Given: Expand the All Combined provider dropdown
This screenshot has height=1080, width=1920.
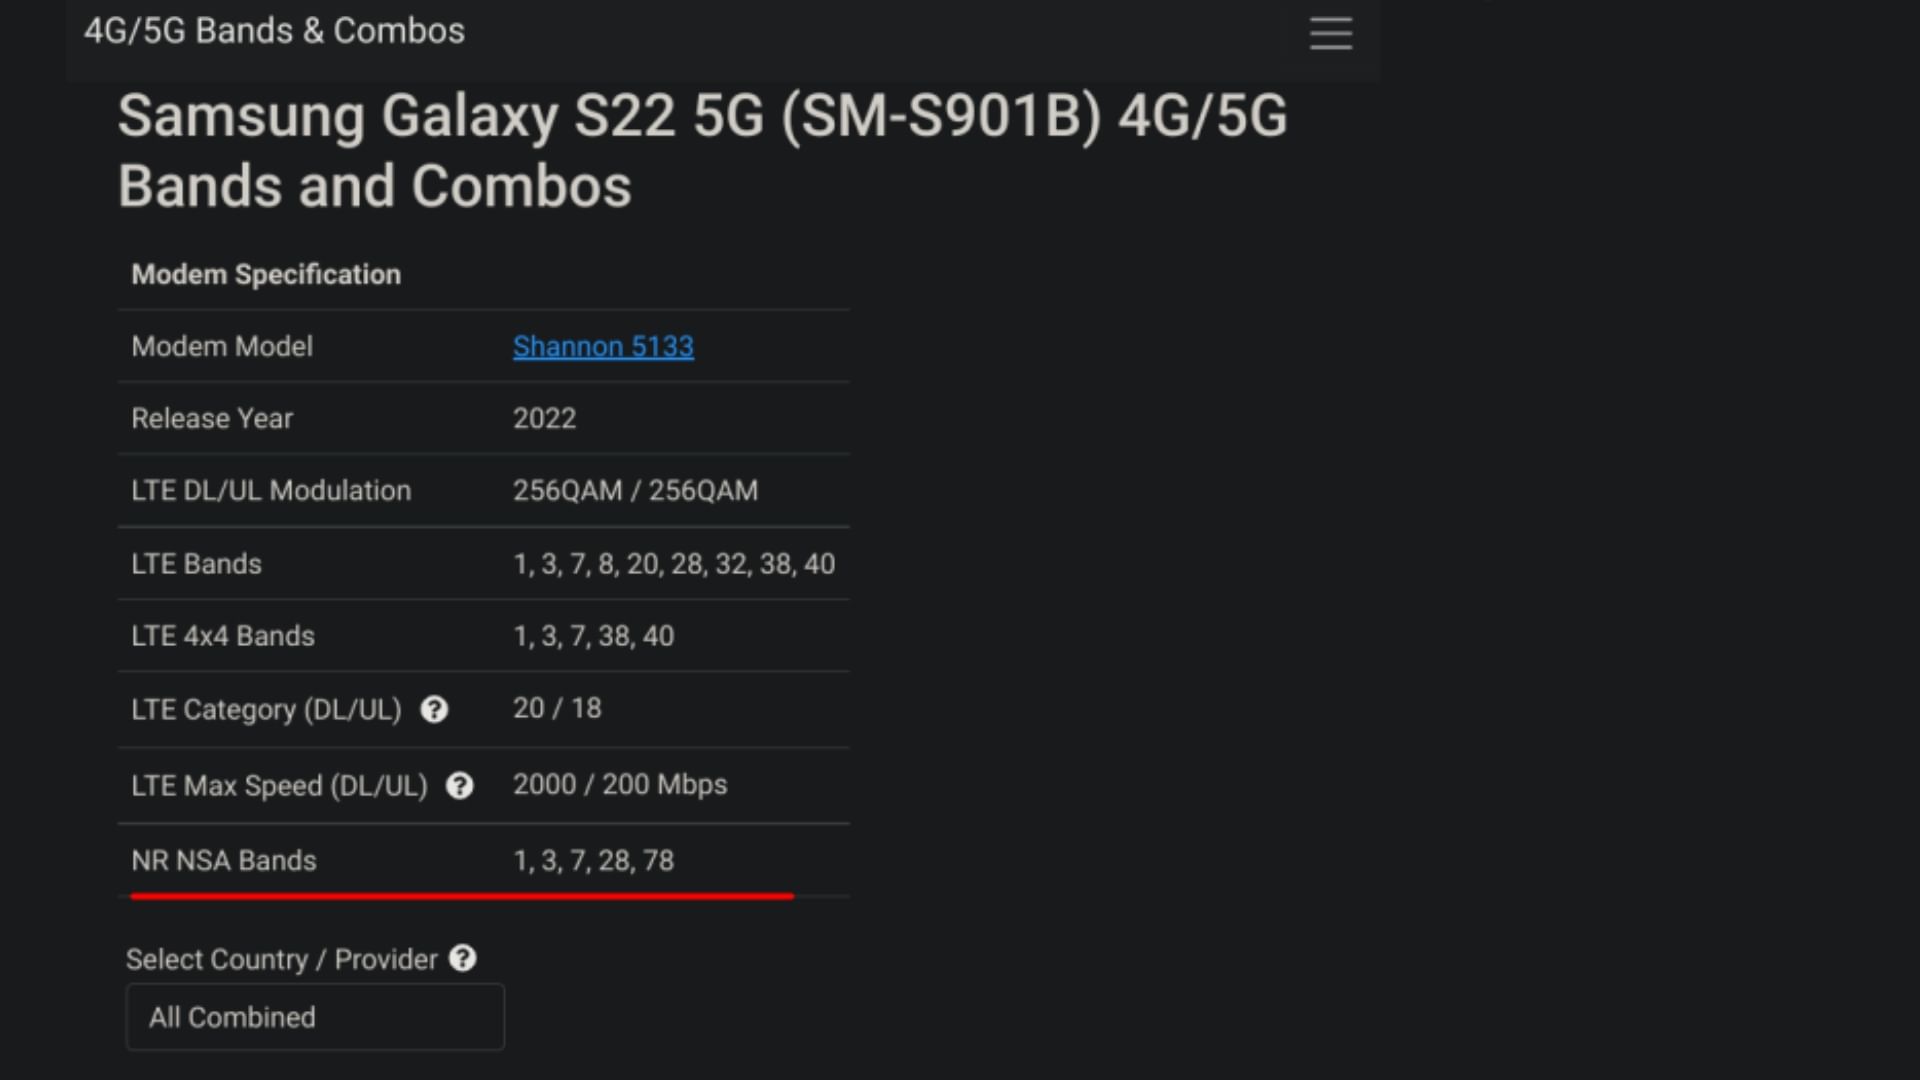Looking at the screenshot, I should [315, 1017].
